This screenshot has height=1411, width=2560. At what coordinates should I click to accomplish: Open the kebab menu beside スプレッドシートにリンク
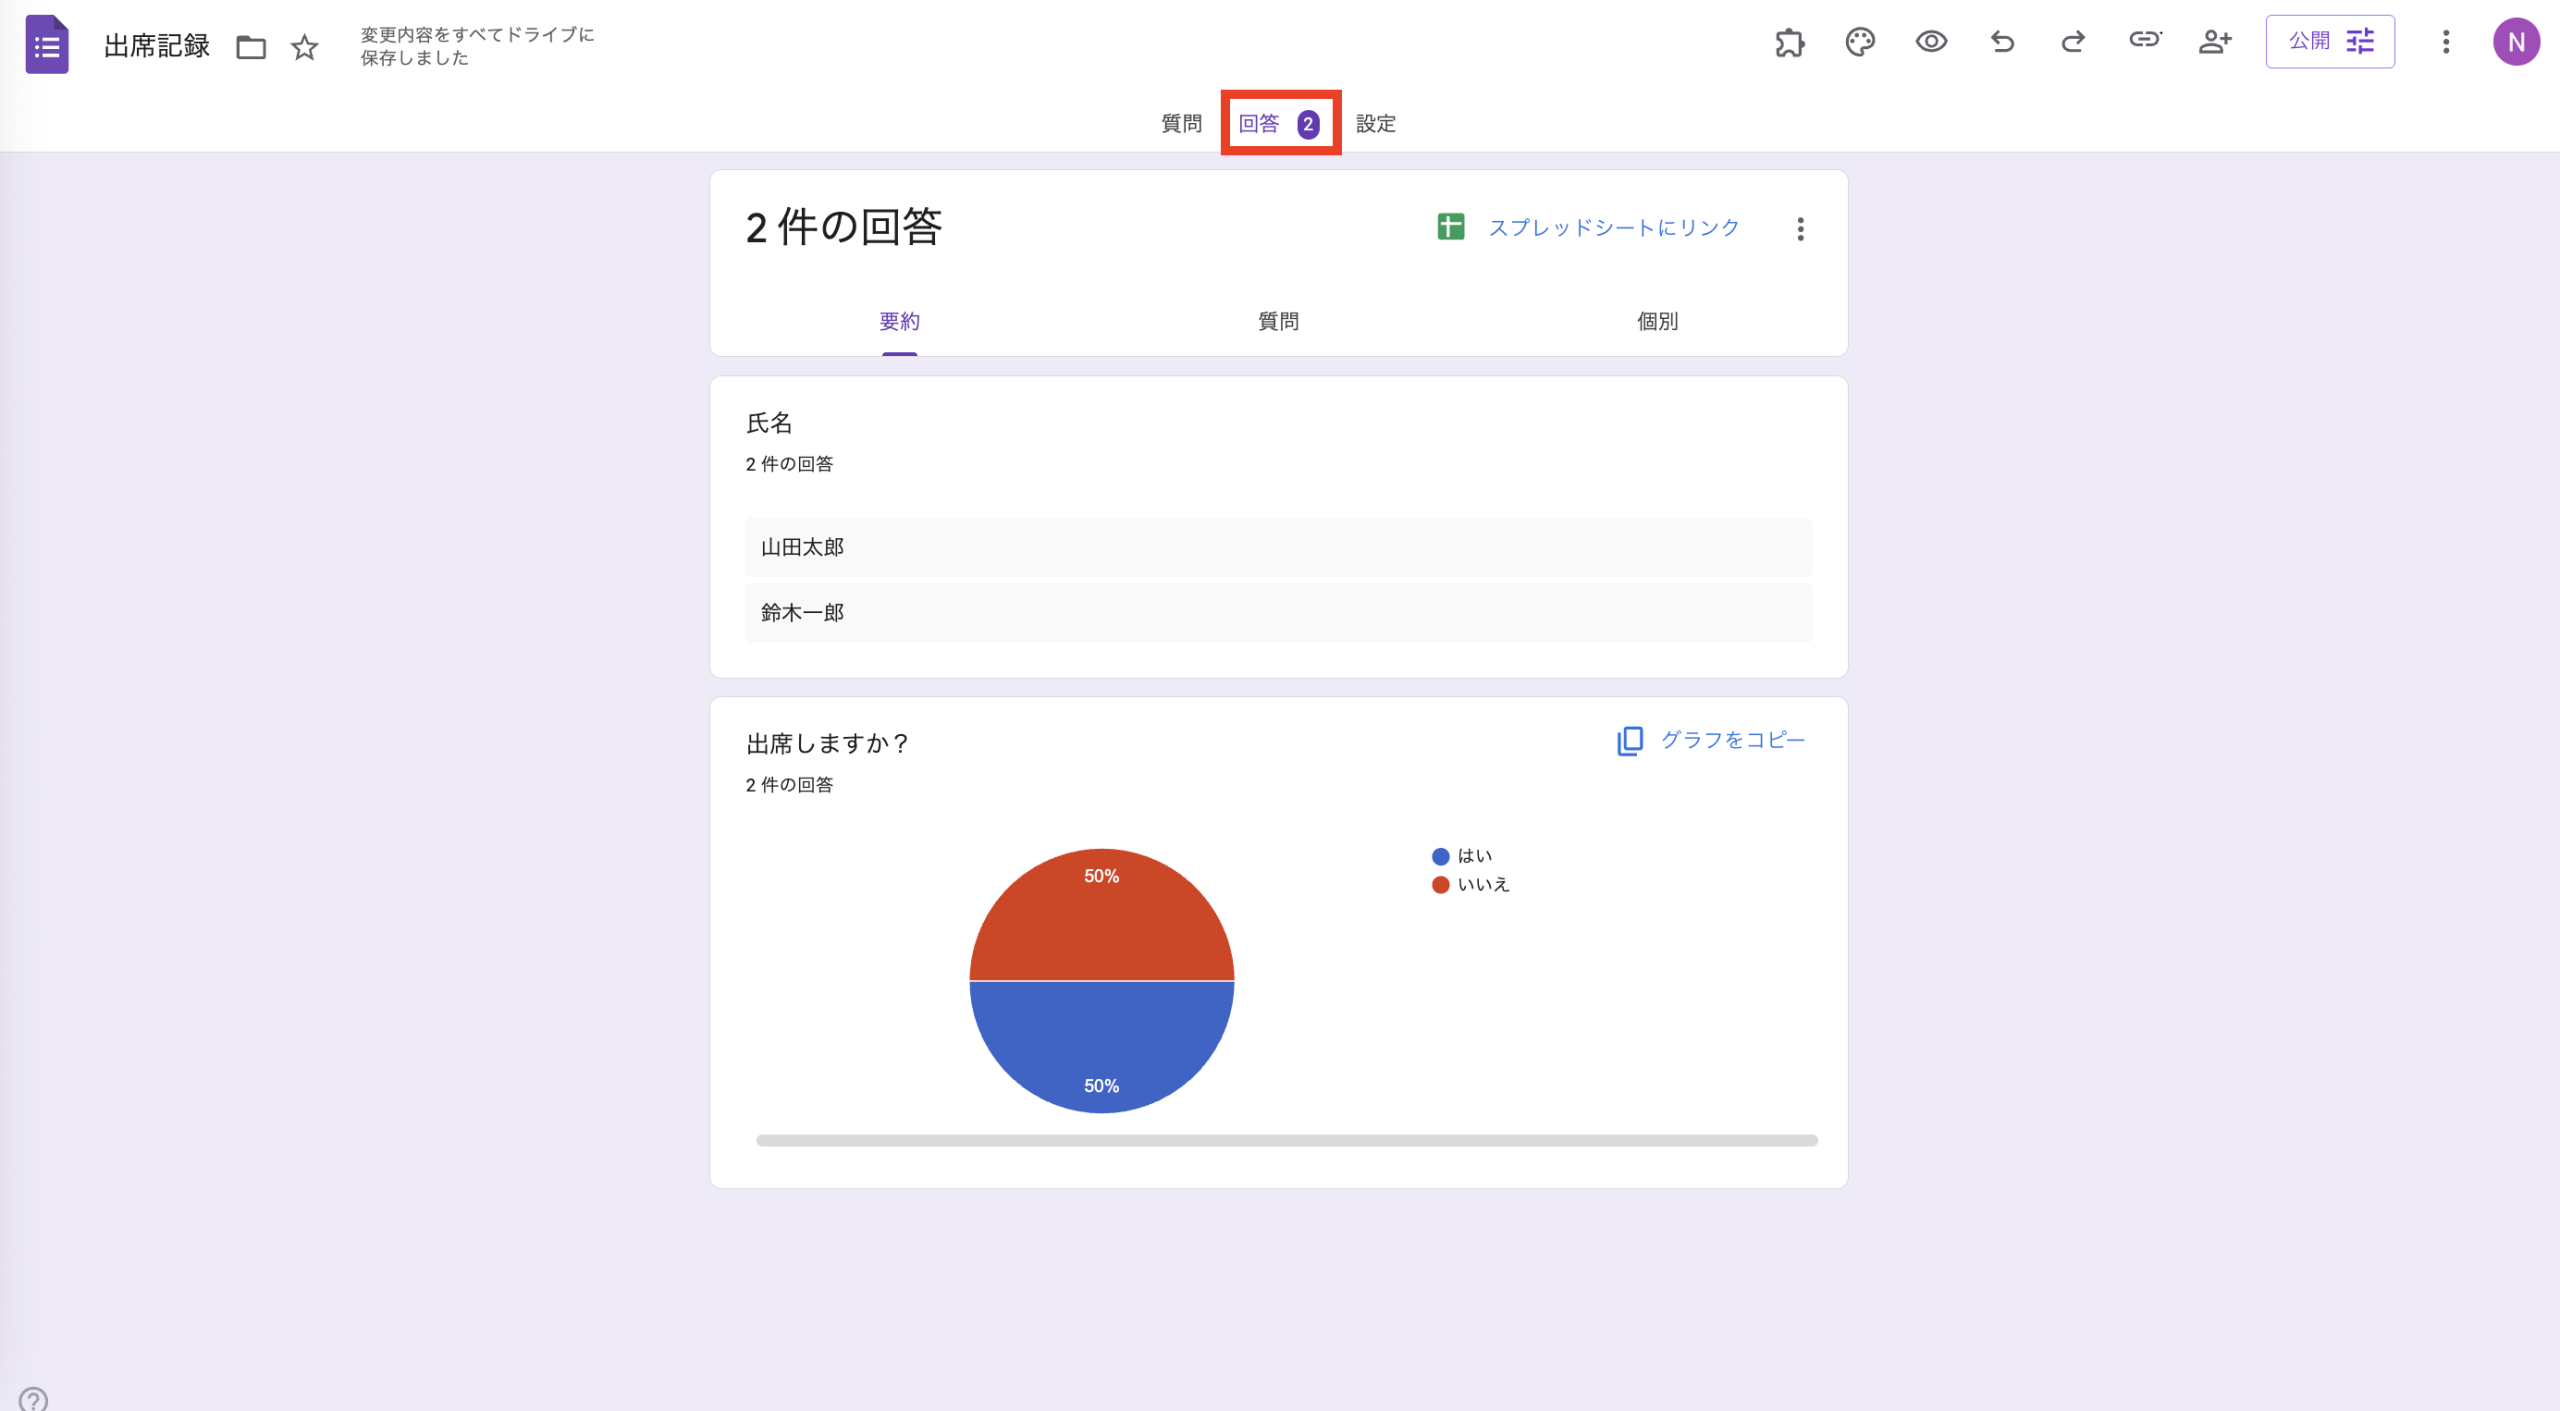(1800, 229)
